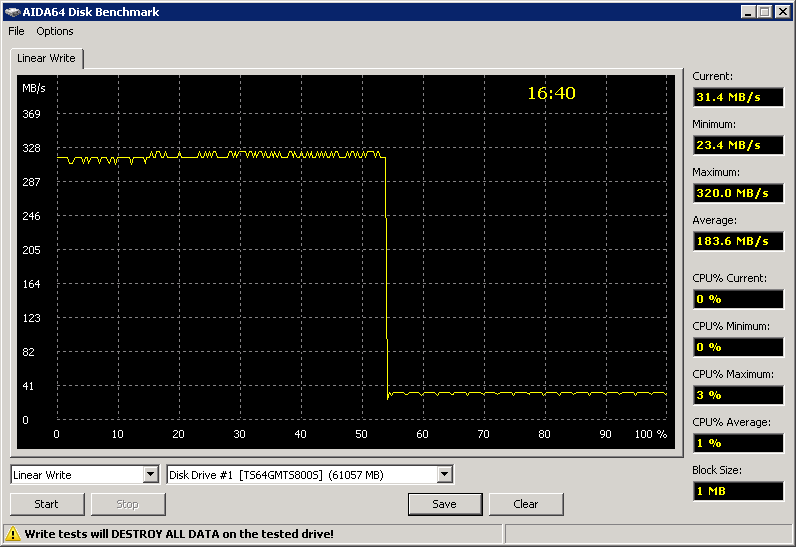Click the elapsed time 16:40 in graph

pyautogui.click(x=551, y=93)
